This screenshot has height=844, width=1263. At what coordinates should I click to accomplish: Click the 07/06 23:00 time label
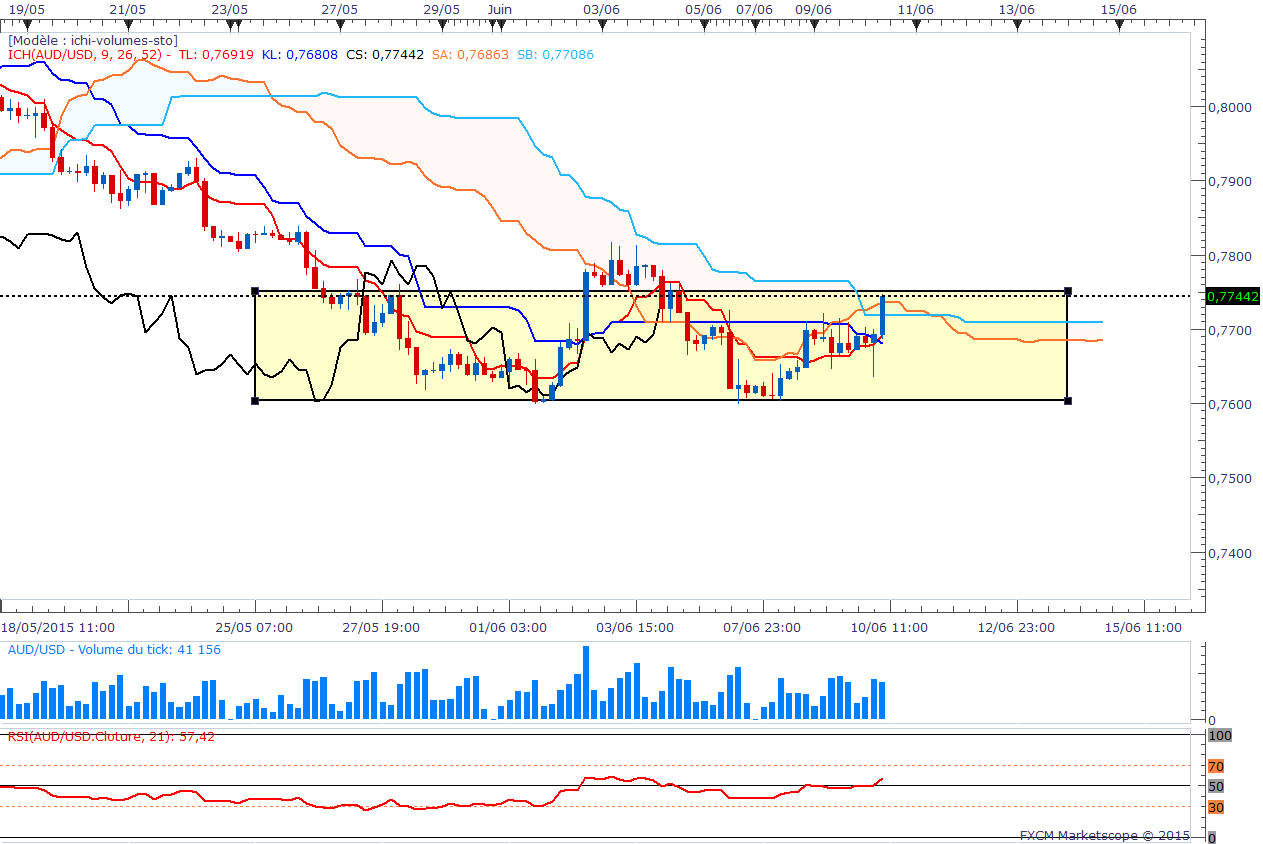(x=763, y=628)
